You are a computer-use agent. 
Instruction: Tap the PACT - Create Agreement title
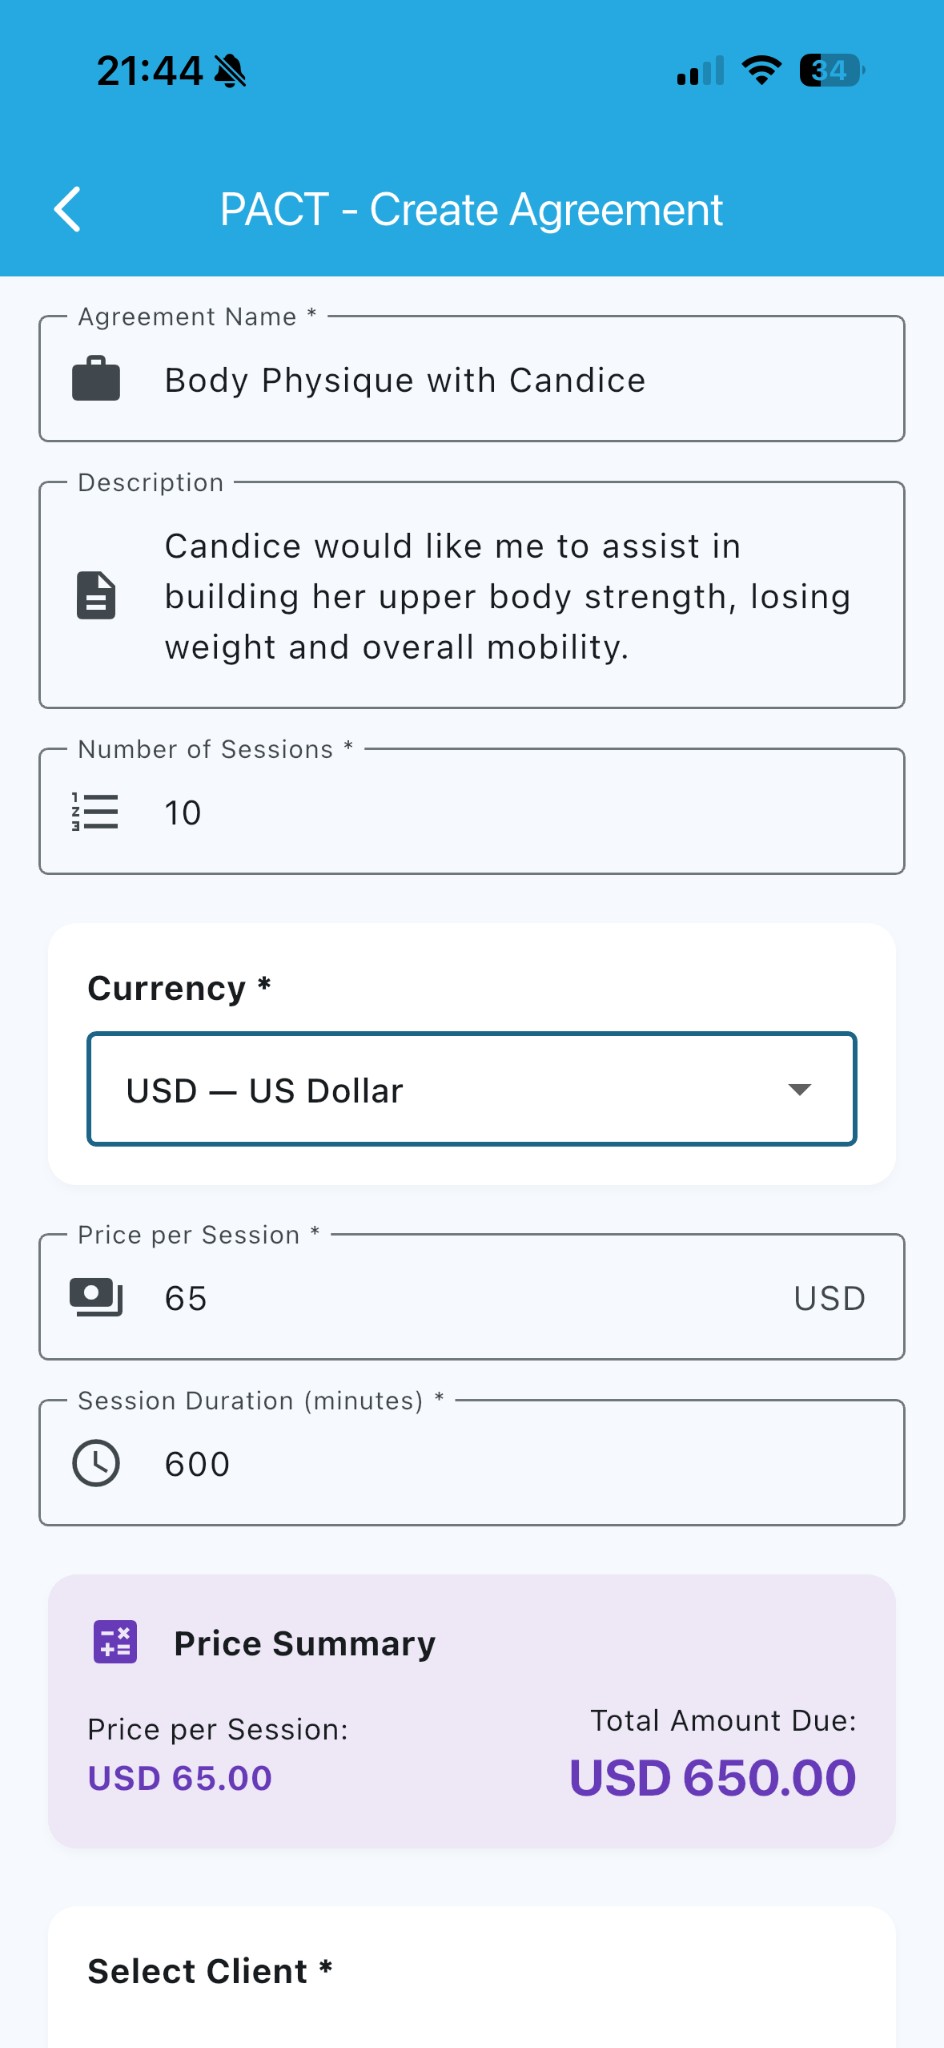(471, 210)
